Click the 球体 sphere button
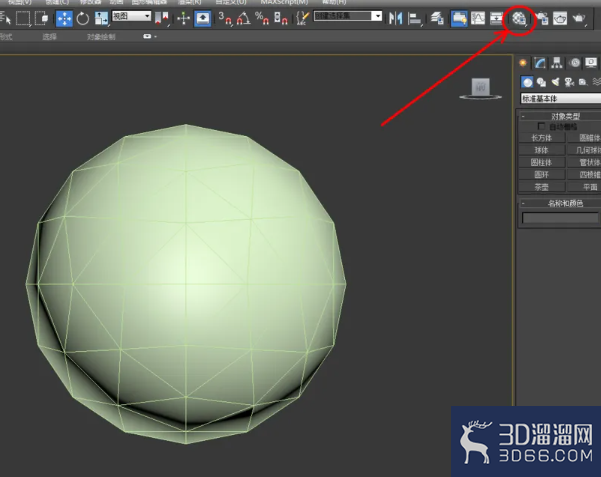Viewport: 601px width, 477px height. click(542, 150)
